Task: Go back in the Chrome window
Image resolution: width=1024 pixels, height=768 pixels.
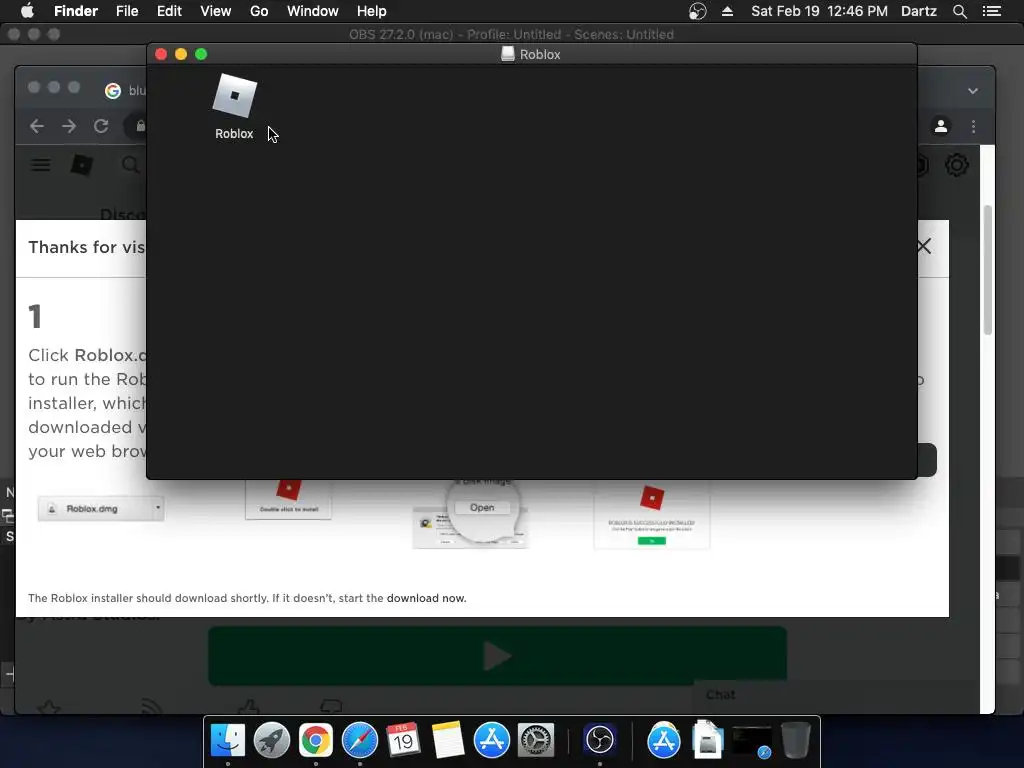Action: (37, 126)
